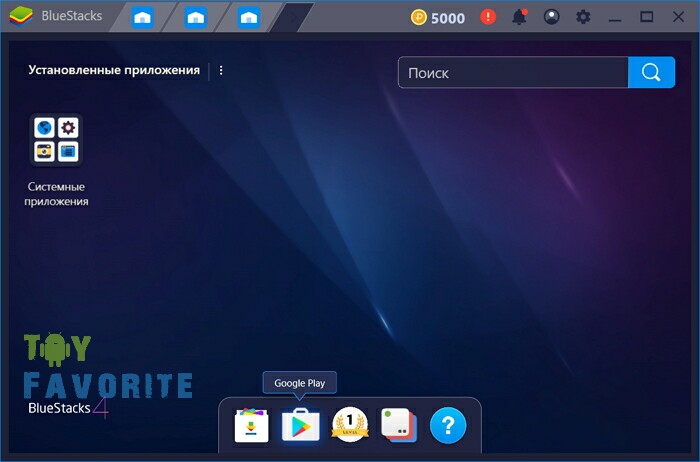Click the BlueStacks logo in title bar
Screen dimensions: 700x462
(x=21, y=17)
